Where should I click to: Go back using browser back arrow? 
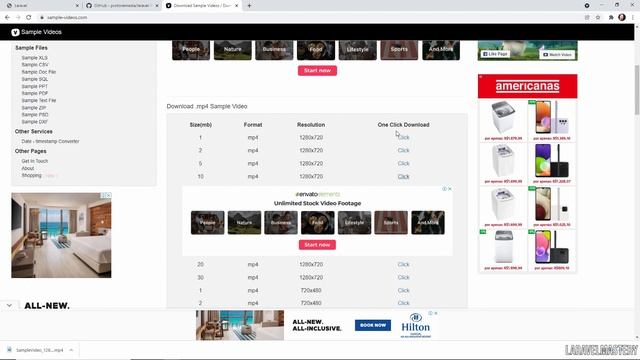coord(7,18)
